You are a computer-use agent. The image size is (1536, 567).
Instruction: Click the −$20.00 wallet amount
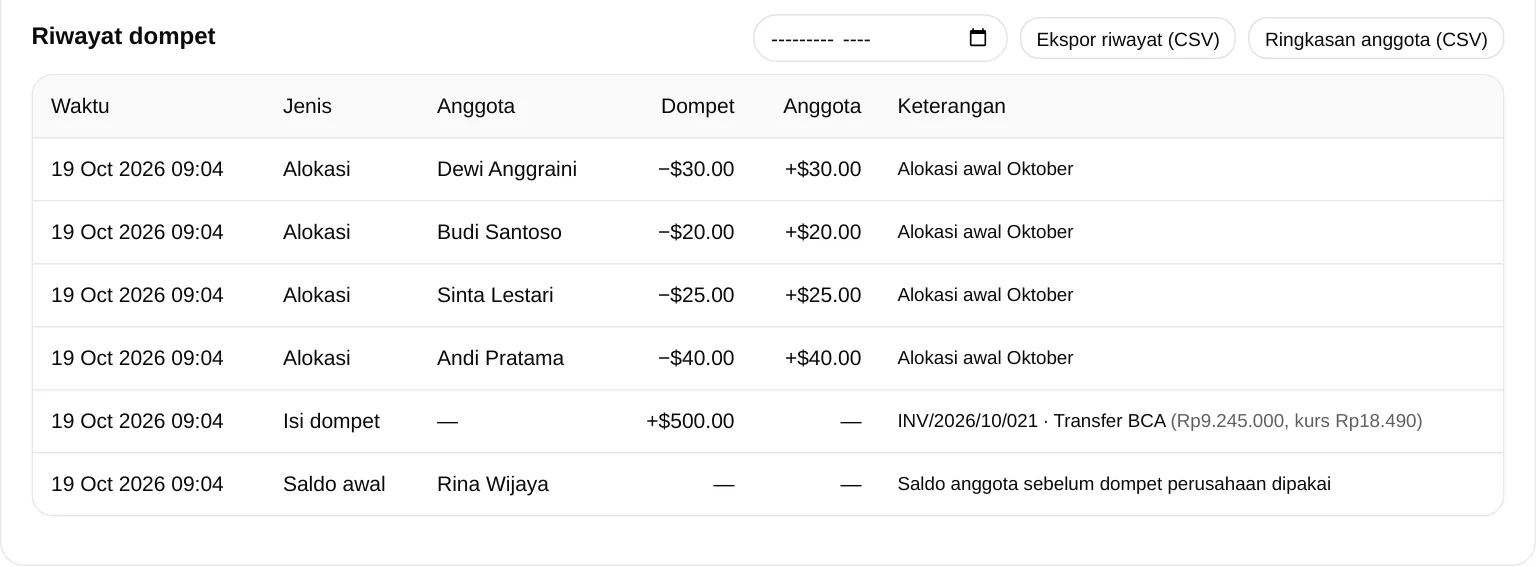pyautogui.click(x=696, y=232)
